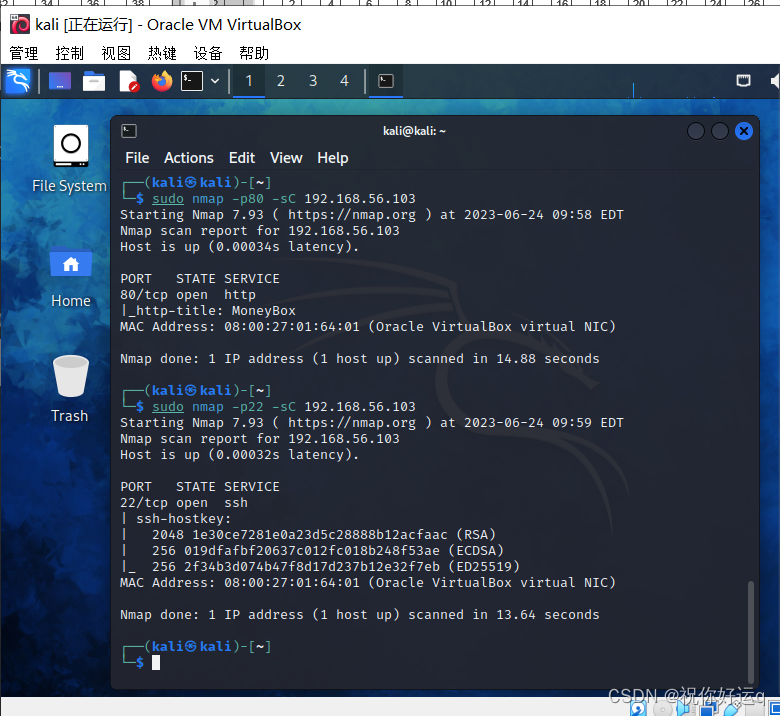Open the Kali applications menu dragon icon

tap(18, 81)
